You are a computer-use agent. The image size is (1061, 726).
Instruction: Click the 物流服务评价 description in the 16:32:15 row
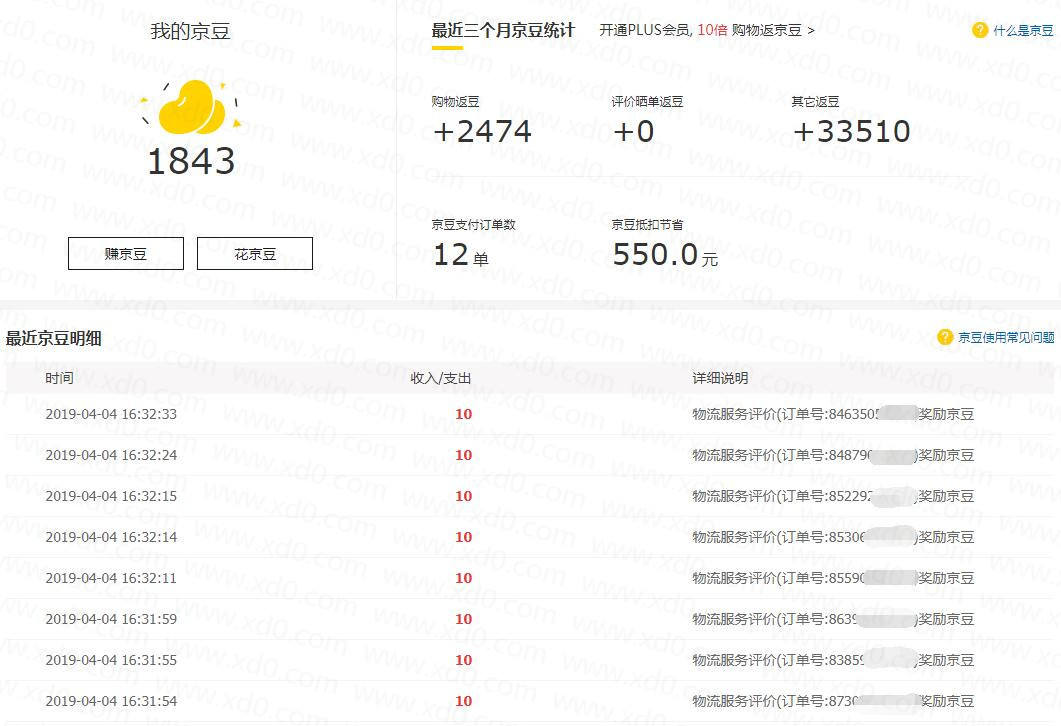point(833,496)
